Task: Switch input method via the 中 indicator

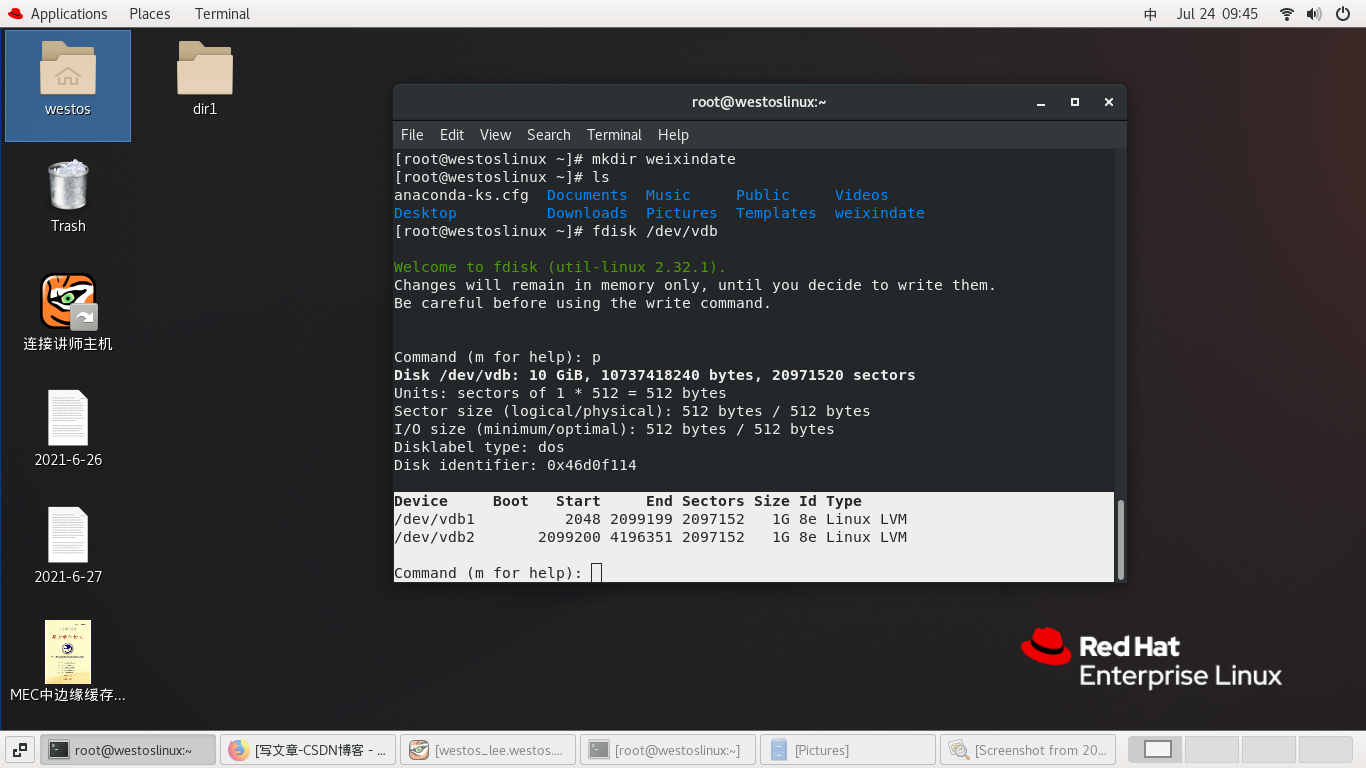Action: coord(1151,13)
